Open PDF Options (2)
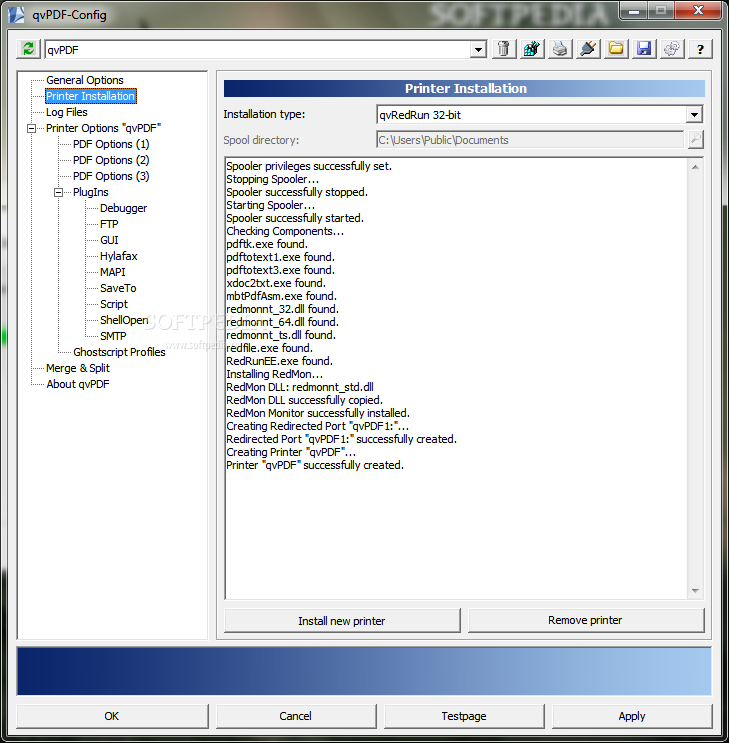 [x=111, y=160]
